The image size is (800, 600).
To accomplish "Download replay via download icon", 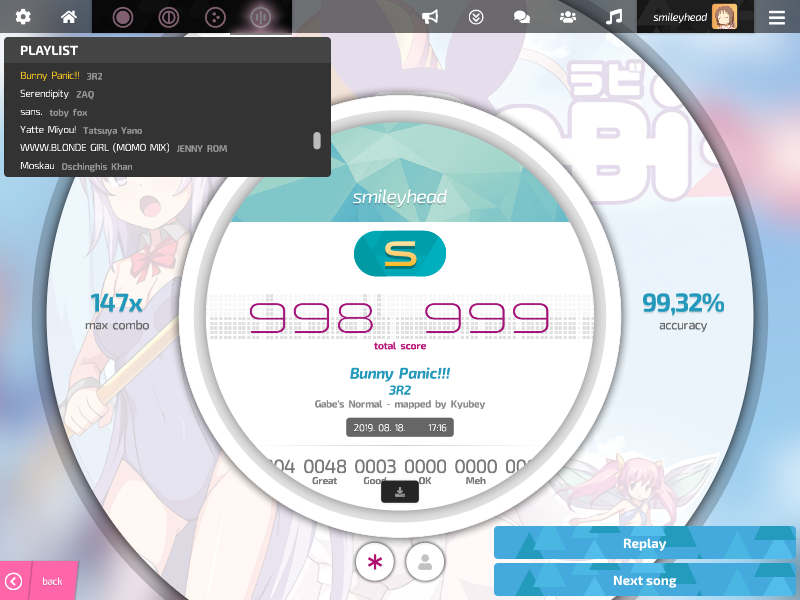I will pyautogui.click(x=400, y=492).
